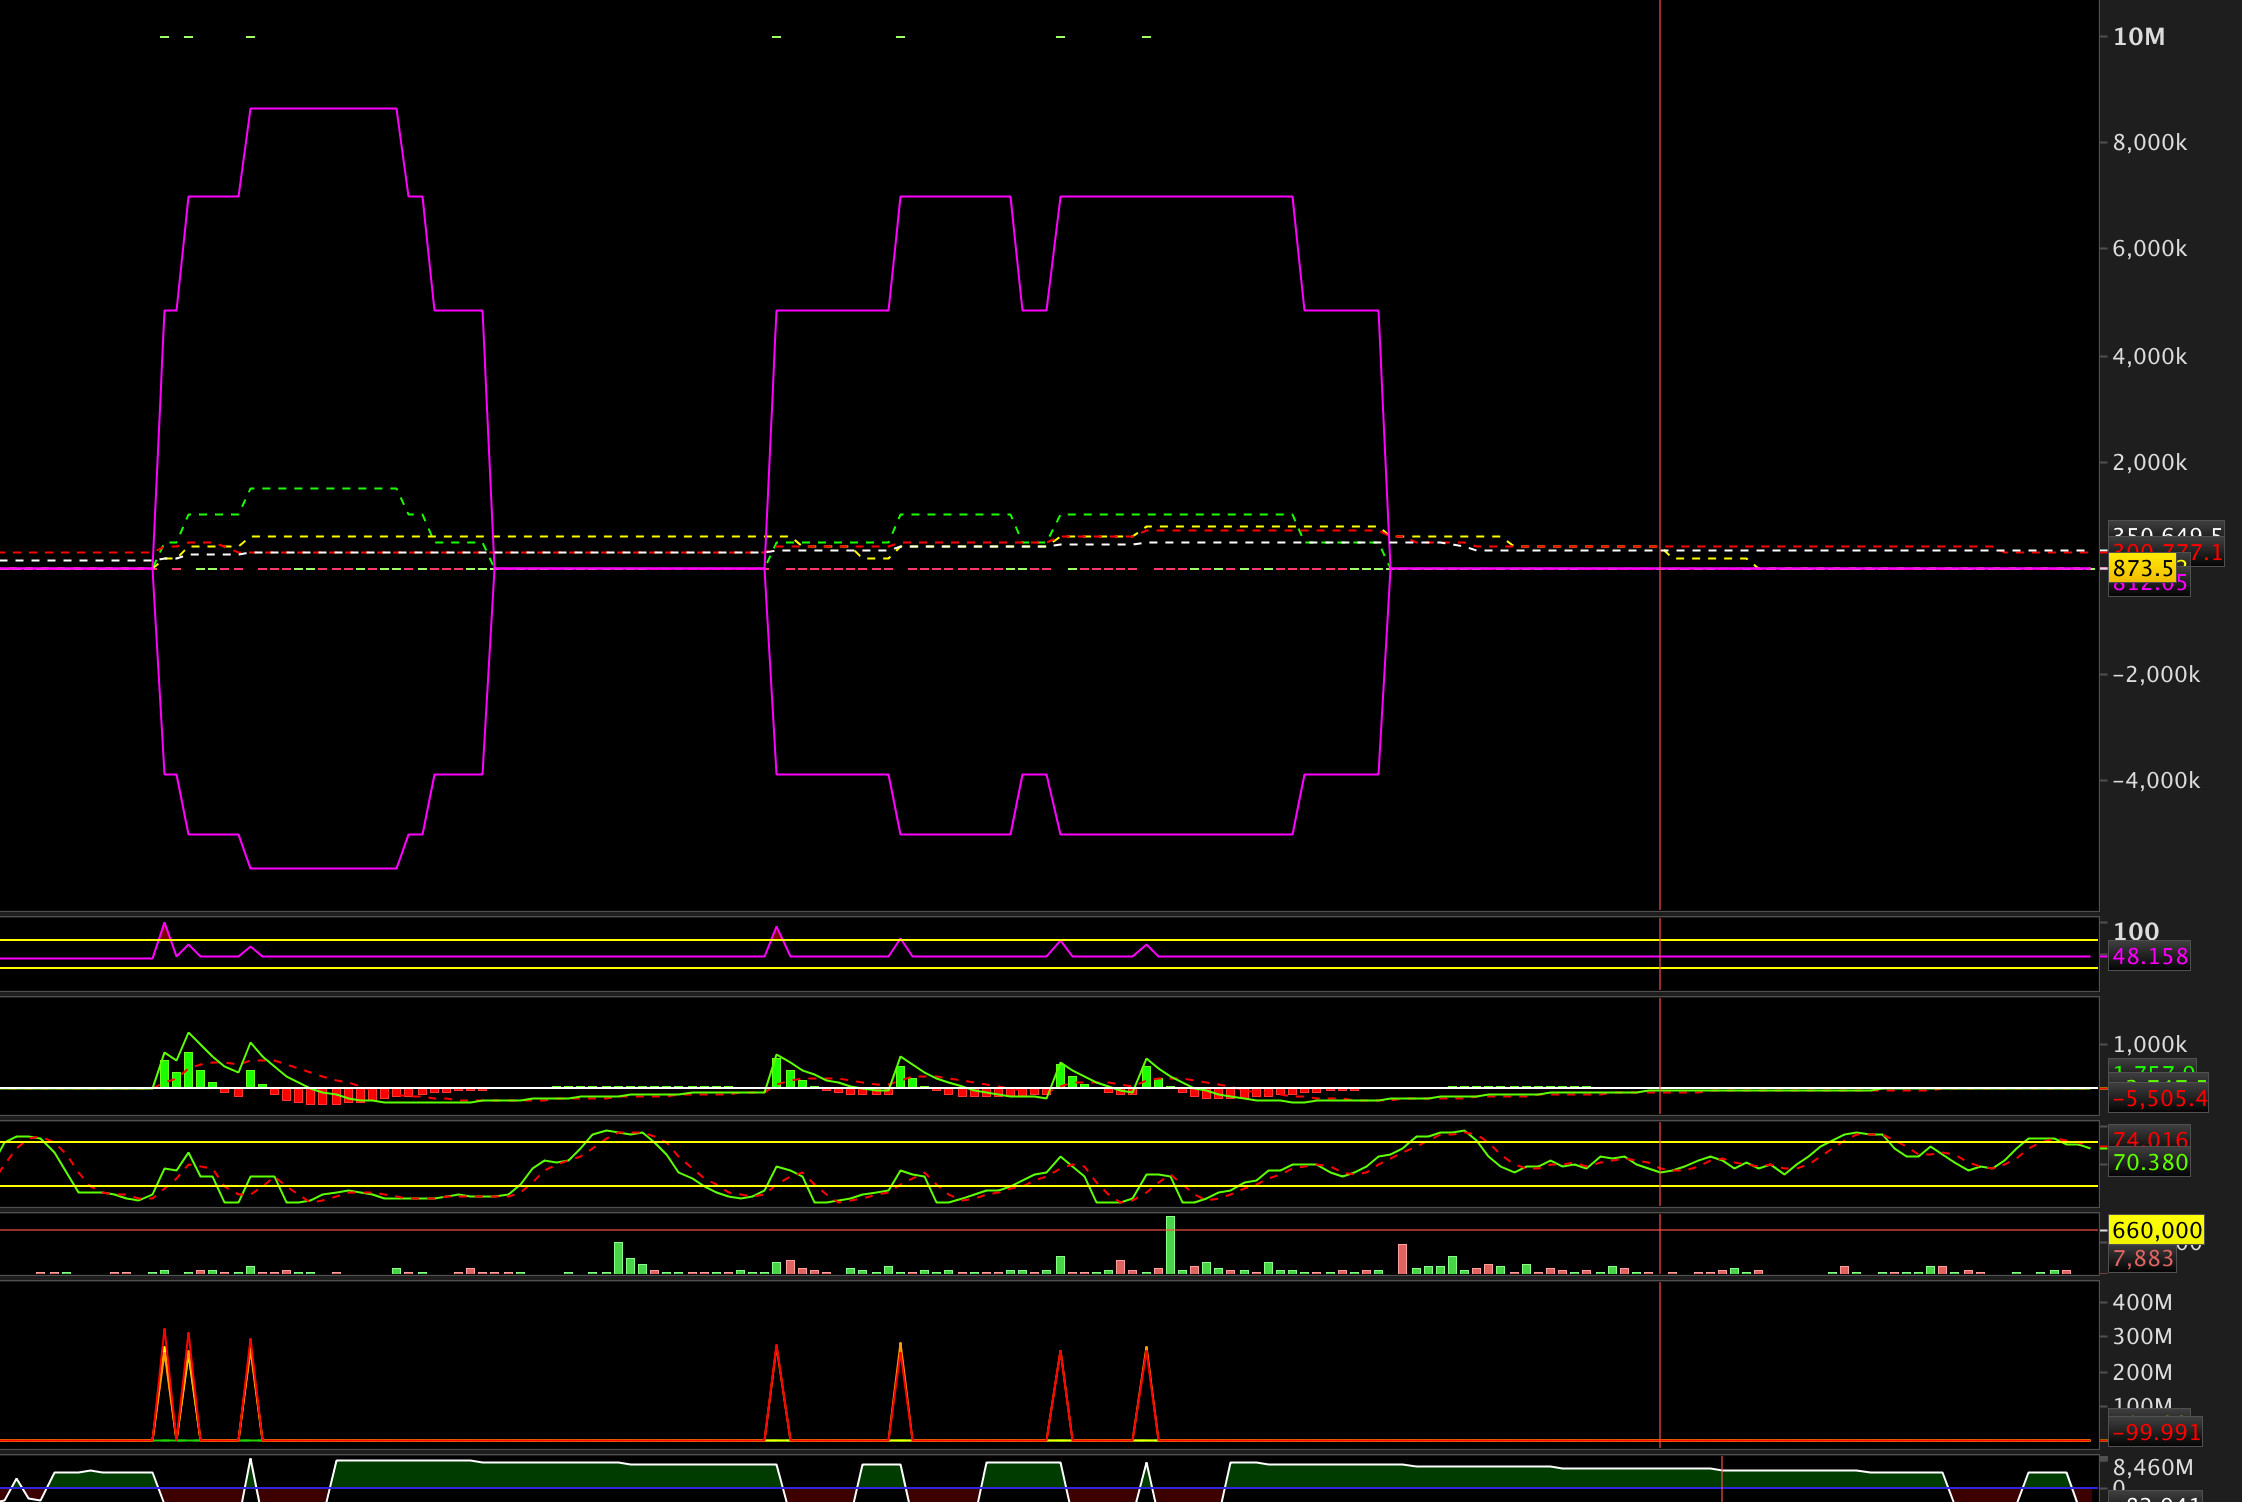The height and width of the screenshot is (1502, 2242).
Task: Click the -4,000k price axis label
Action: tap(2155, 780)
